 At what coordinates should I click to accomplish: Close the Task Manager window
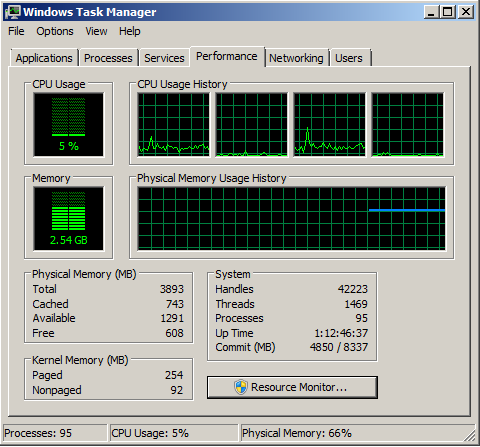point(465,12)
